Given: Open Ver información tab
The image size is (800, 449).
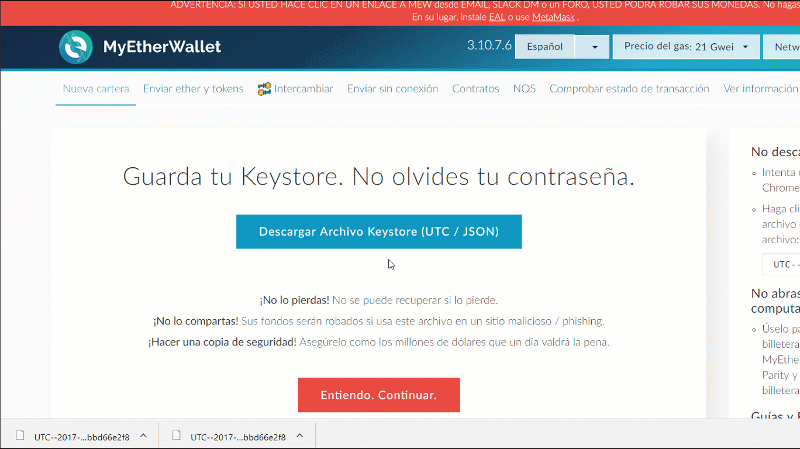Looking at the screenshot, I should tap(761, 89).
